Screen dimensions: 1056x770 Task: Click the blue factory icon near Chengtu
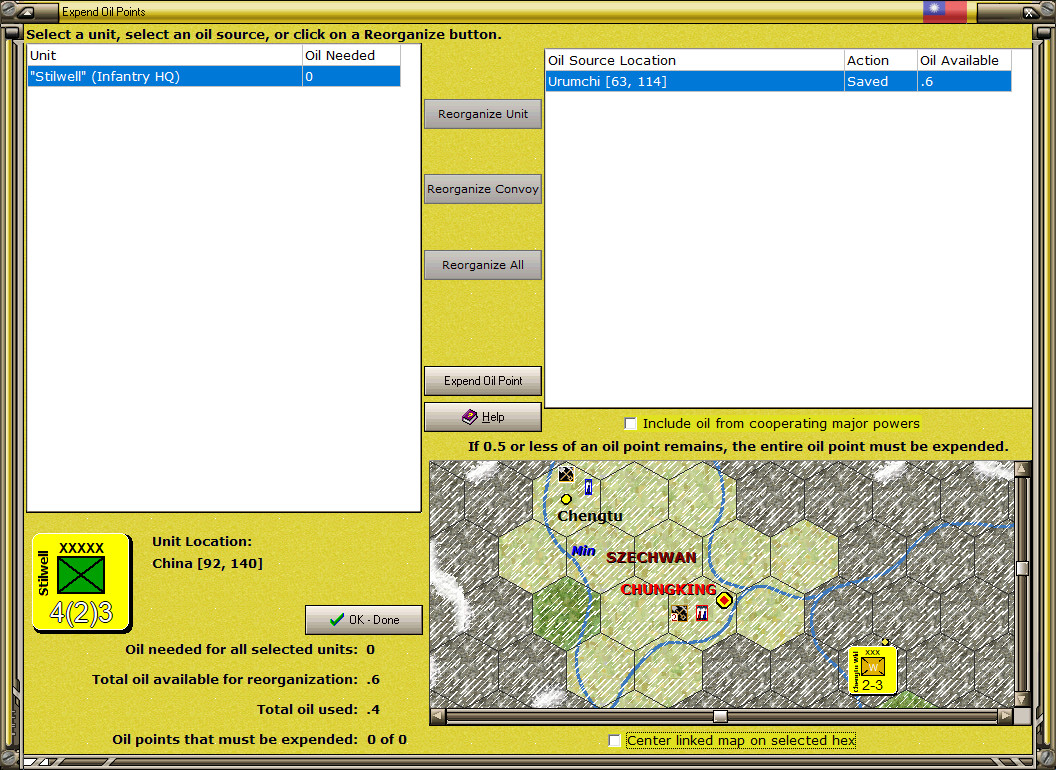[588, 486]
